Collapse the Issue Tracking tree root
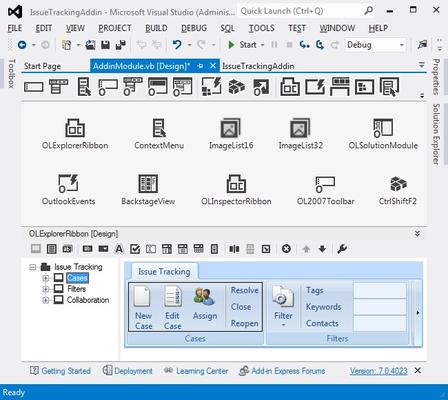 pos(32,267)
